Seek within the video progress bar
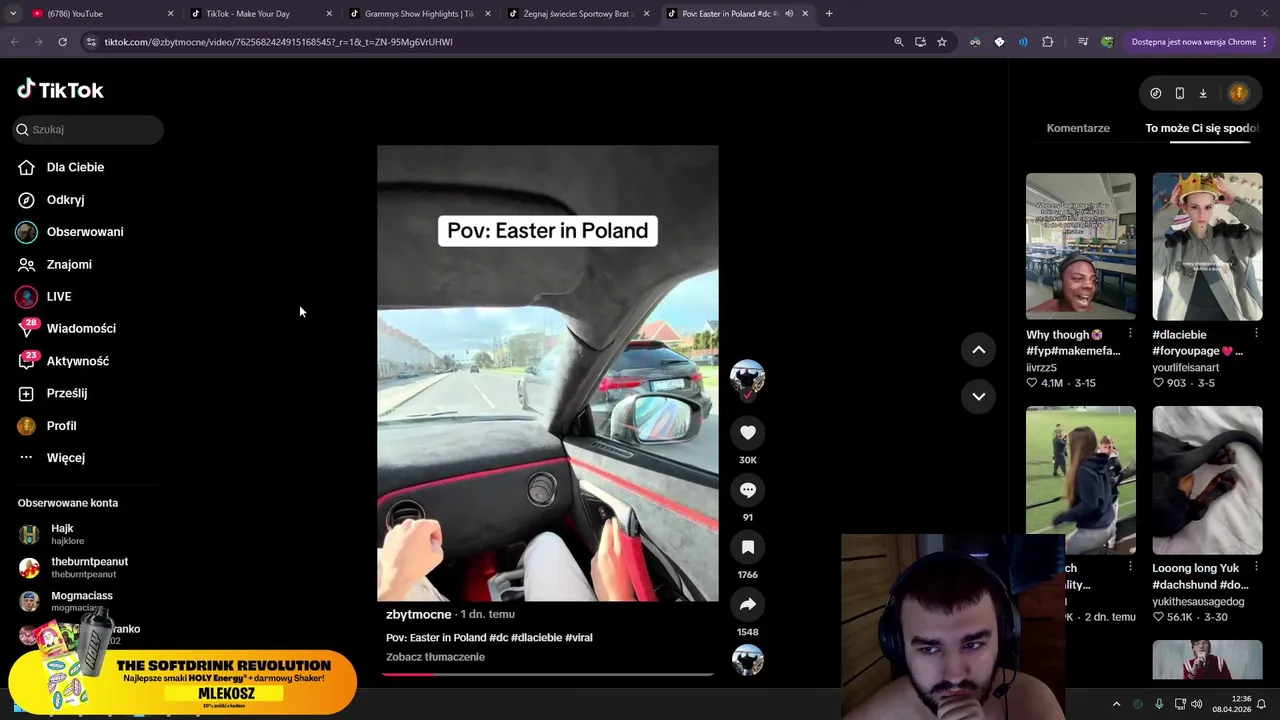1280x720 pixels. click(x=547, y=674)
